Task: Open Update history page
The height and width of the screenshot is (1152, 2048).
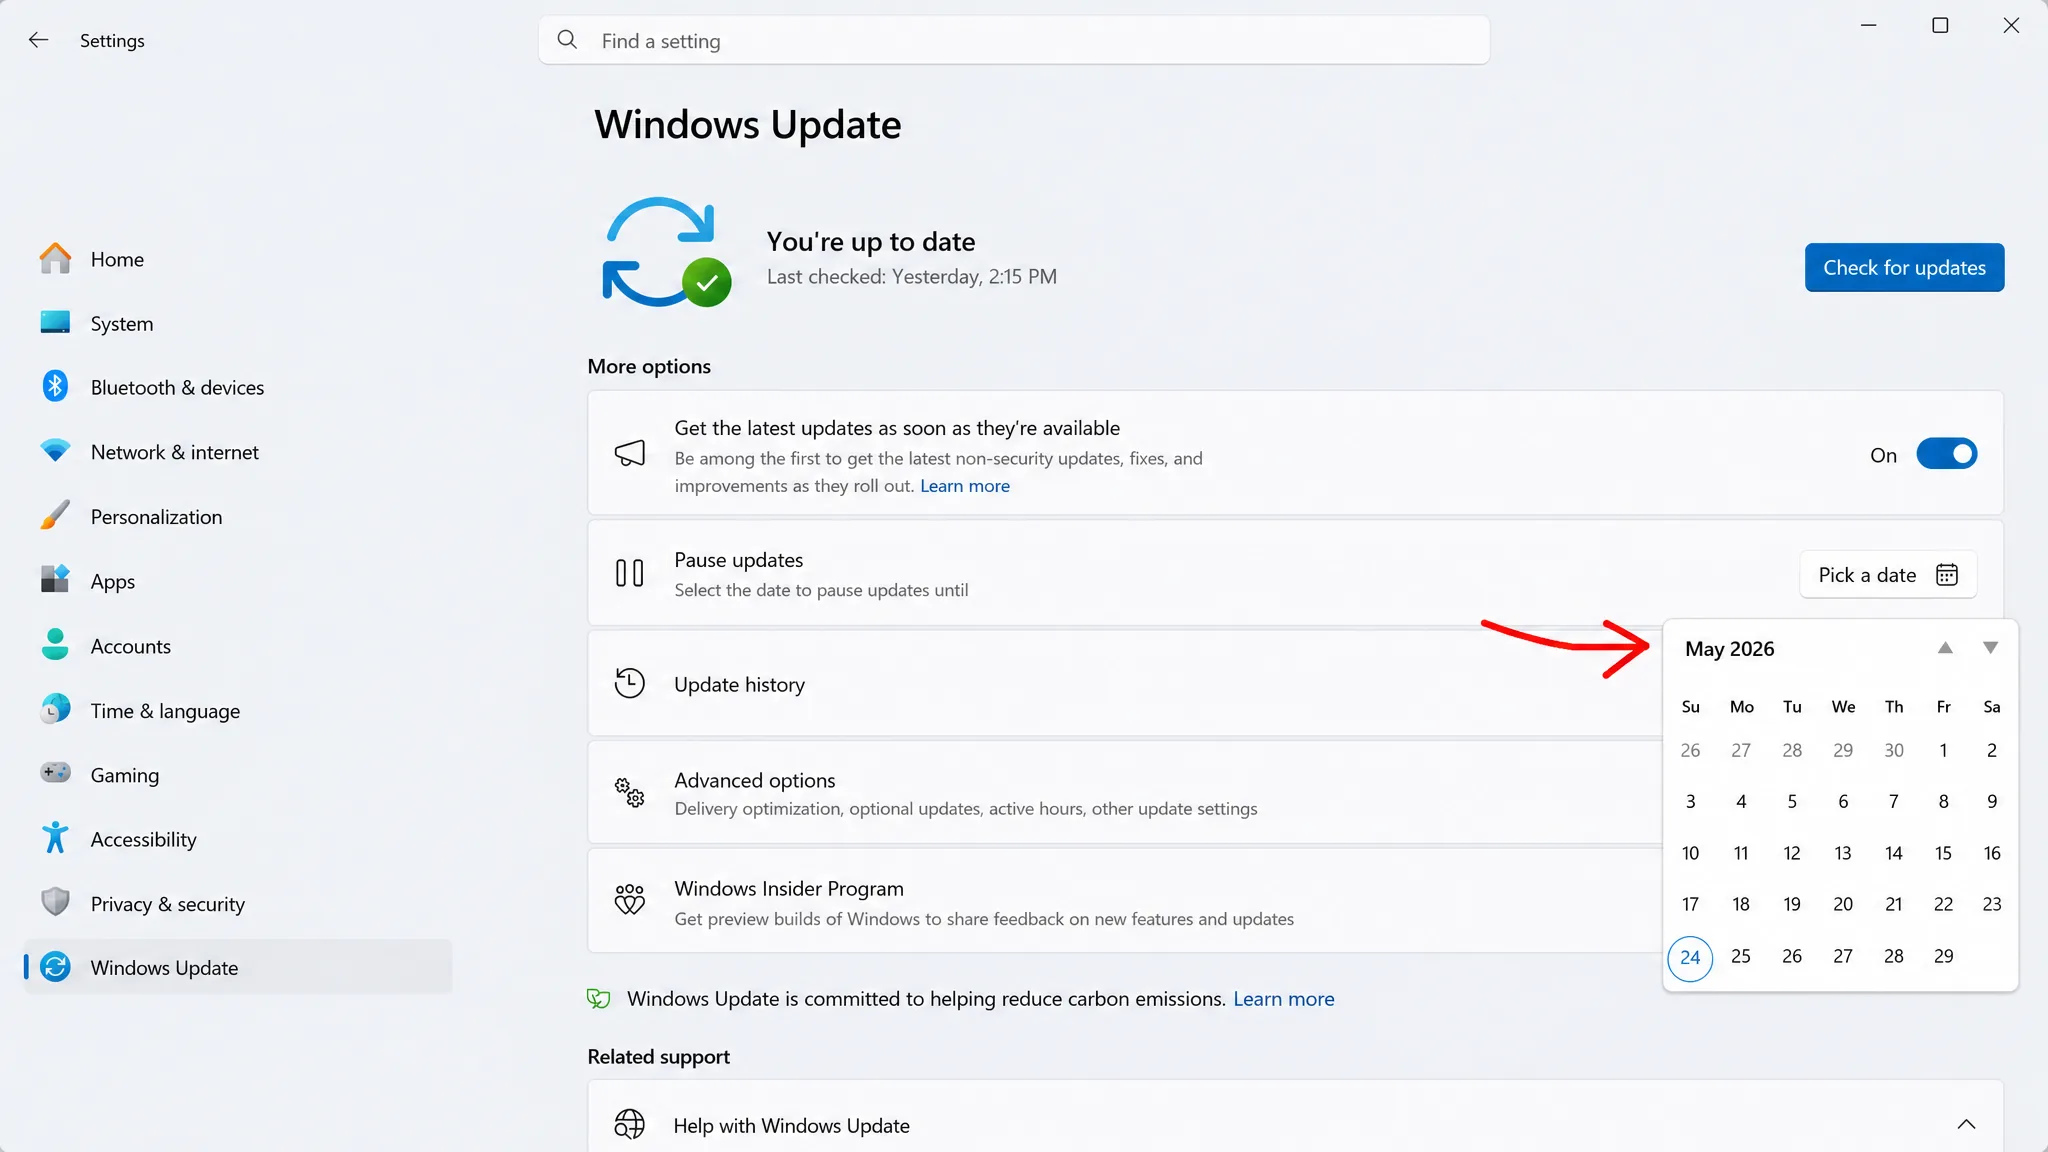Action: [x=1125, y=684]
